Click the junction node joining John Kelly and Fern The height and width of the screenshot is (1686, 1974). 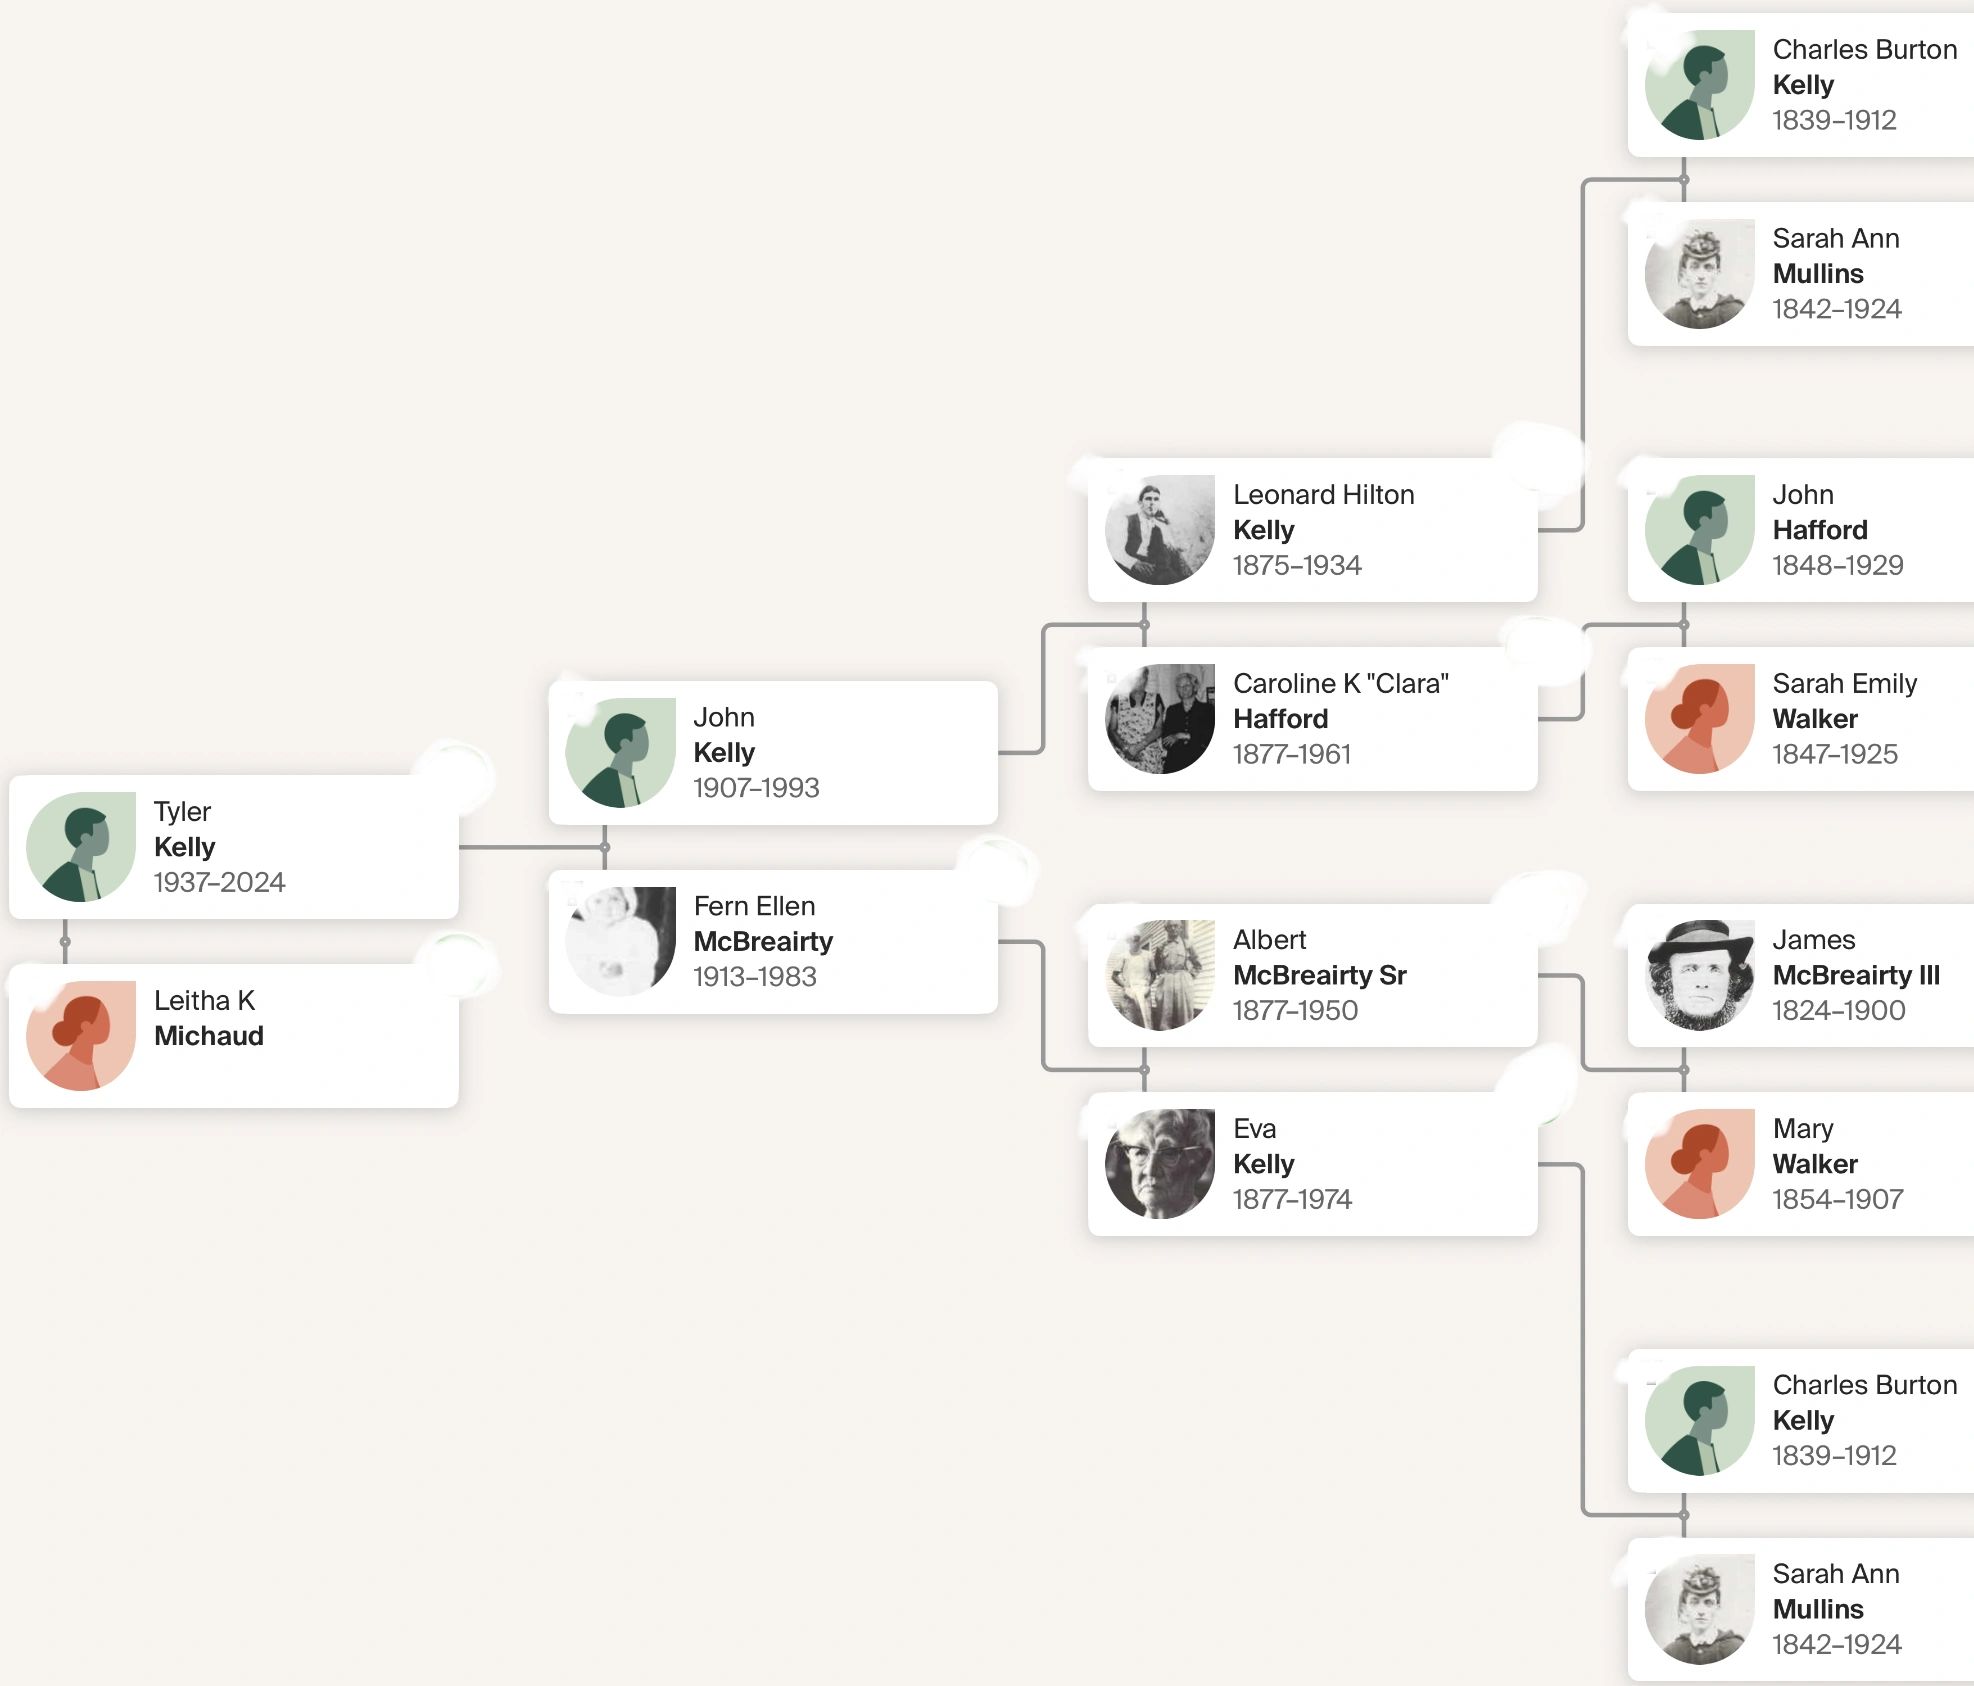click(x=605, y=848)
